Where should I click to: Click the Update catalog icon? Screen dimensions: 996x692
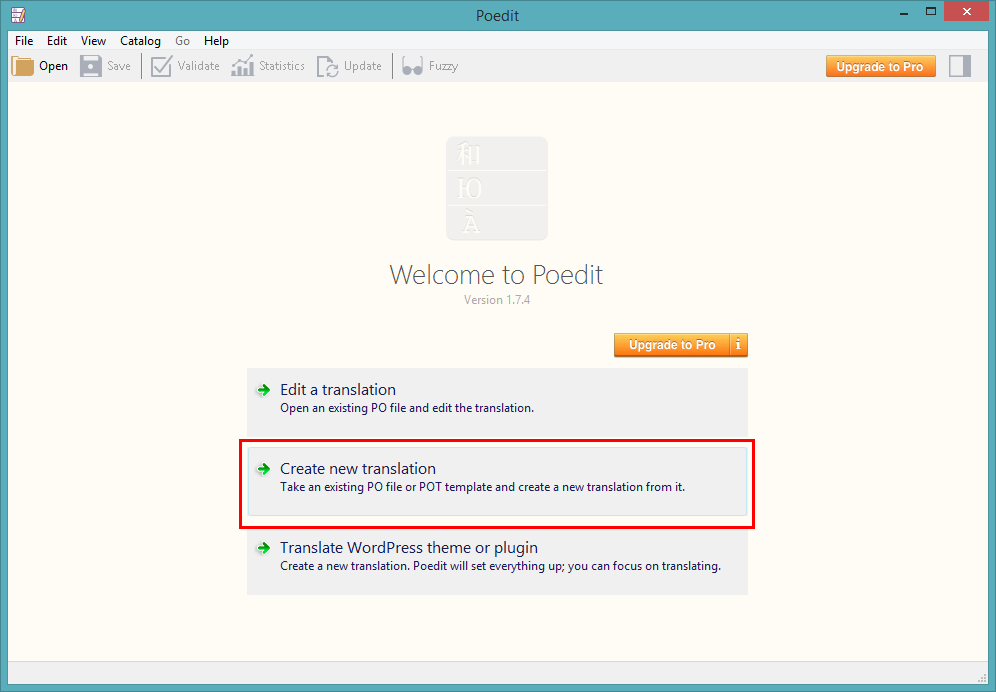(x=327, y=66)
